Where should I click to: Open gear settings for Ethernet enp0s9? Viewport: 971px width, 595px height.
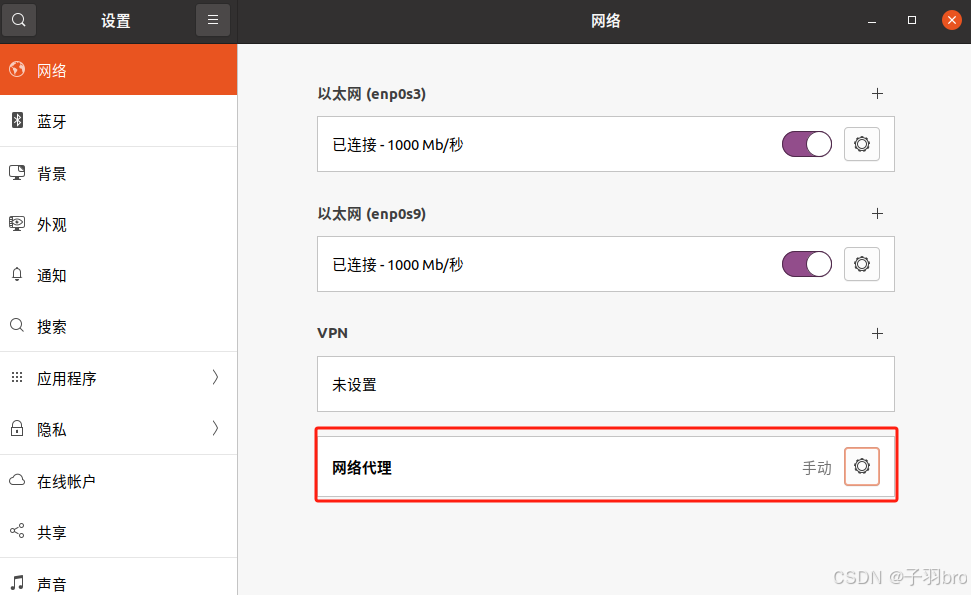click(861, 264)
